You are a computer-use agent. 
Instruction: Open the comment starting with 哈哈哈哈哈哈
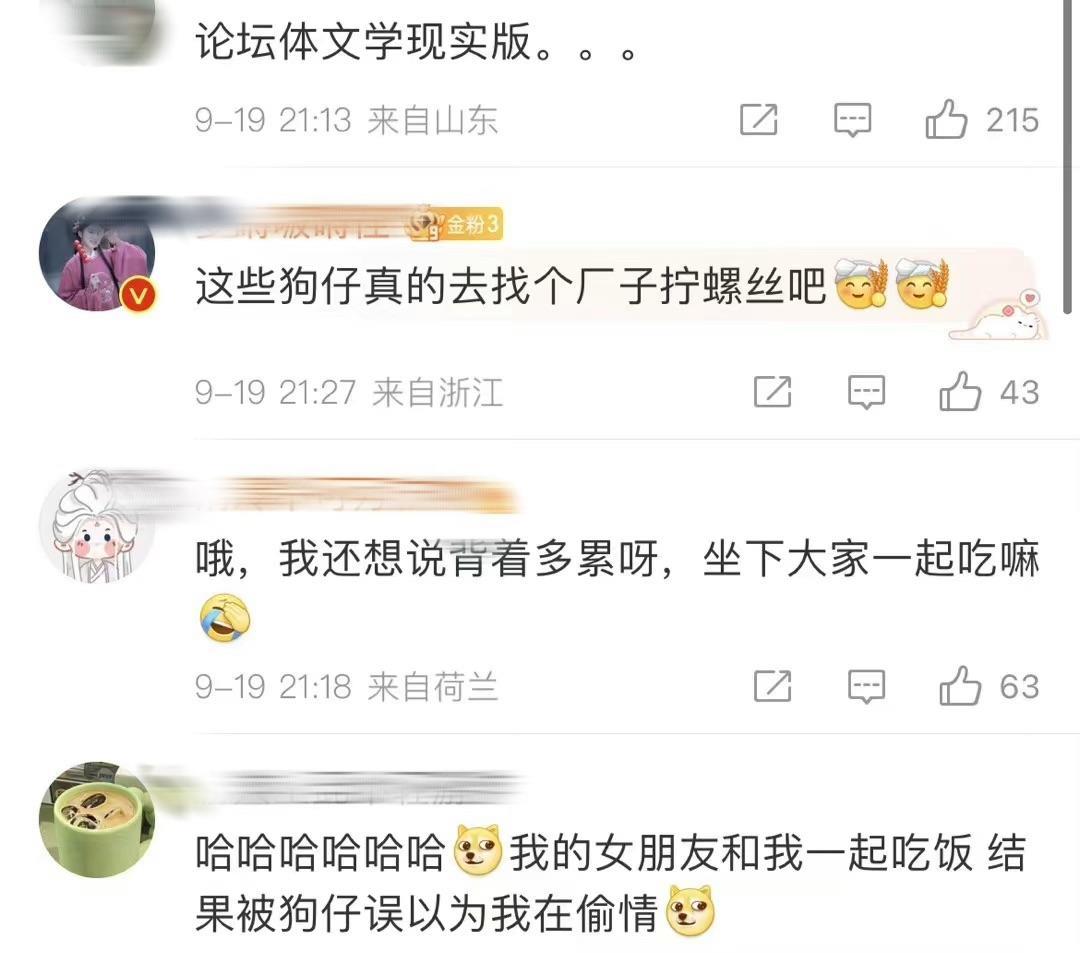[x=611, y=883]
